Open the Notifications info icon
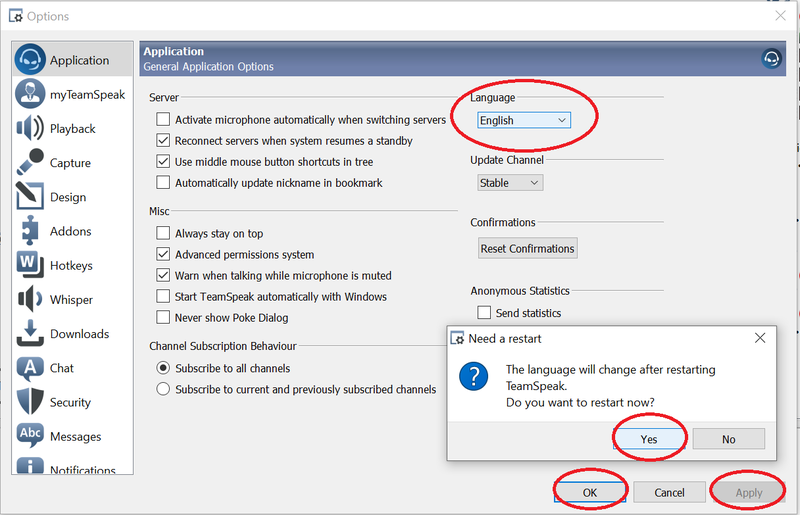Viewport: 800px width, 515px height. pos(30,465)
